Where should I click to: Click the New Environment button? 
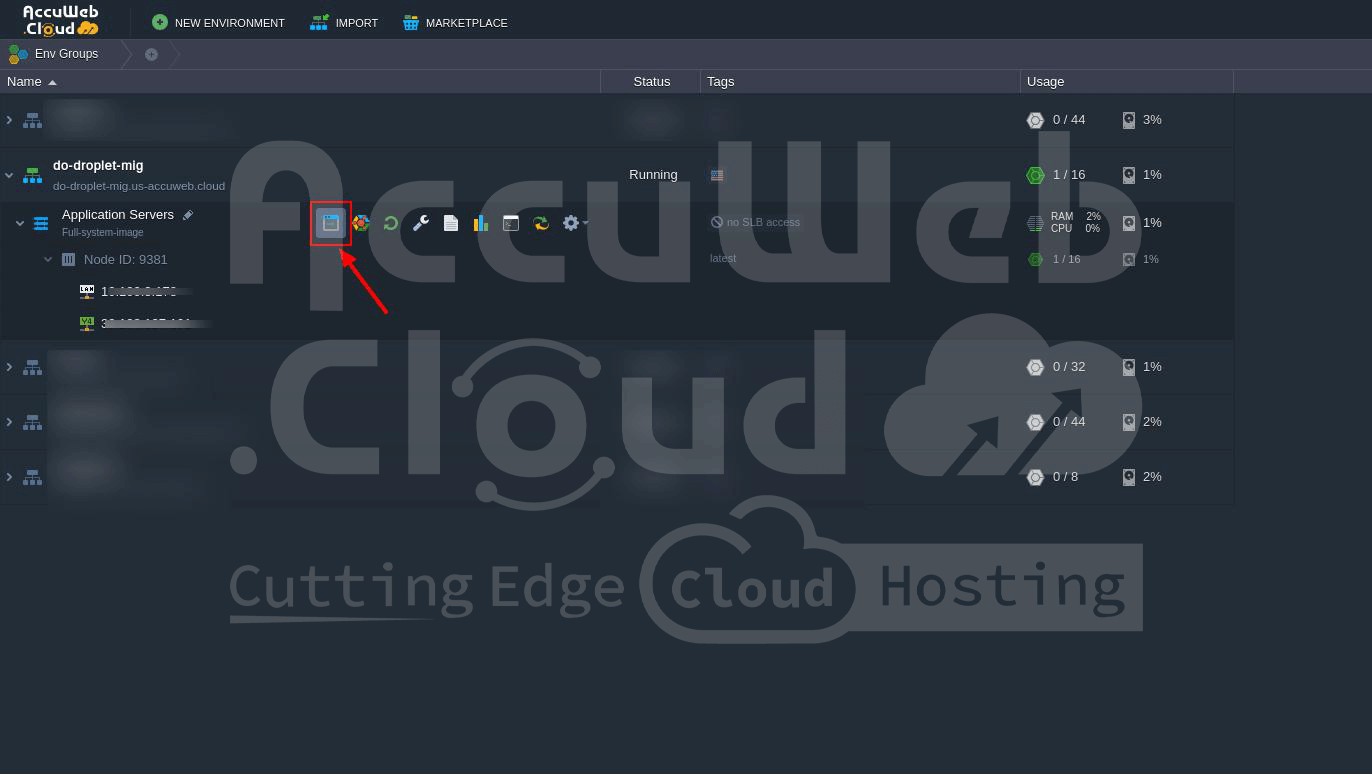click(218, 22)
